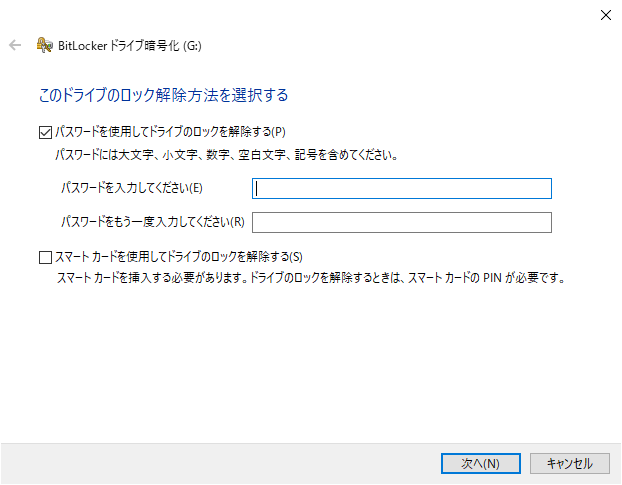Click the パスワードをもう一度入力してください(R) field label
The height and width of the screenshot is (485, 622).
coord(152,221)
